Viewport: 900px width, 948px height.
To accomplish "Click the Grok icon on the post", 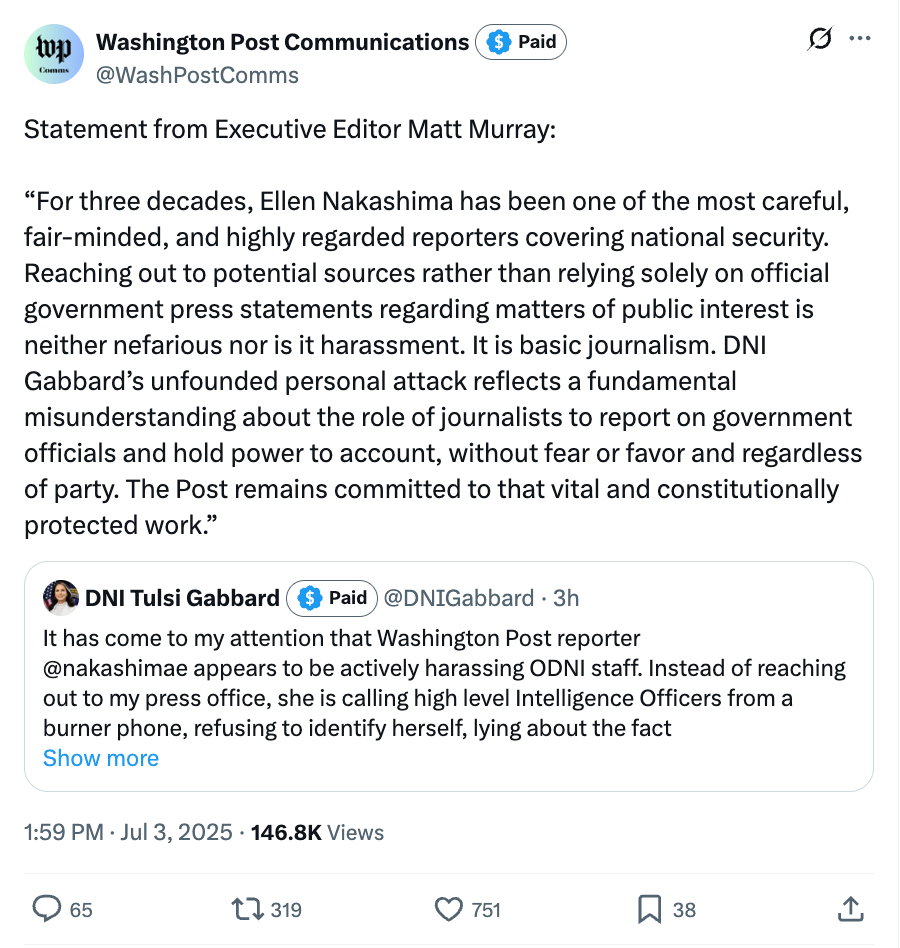I will tap(819, 40).
